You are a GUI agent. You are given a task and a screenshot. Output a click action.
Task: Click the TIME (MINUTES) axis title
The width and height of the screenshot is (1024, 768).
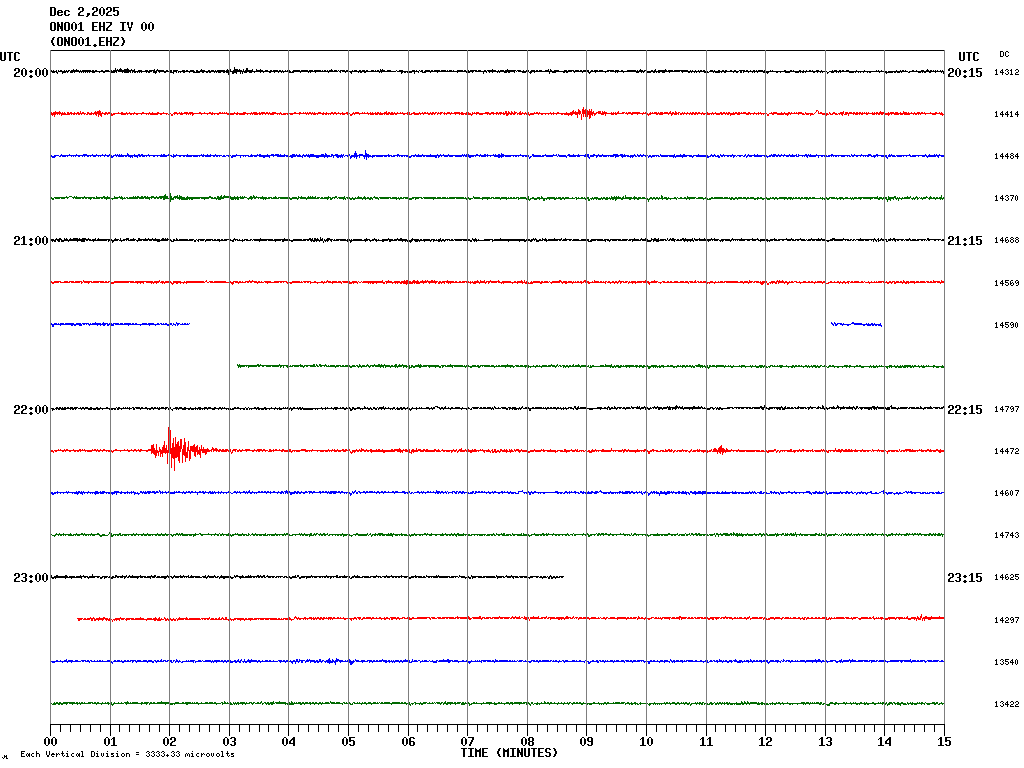click(509, 753)
